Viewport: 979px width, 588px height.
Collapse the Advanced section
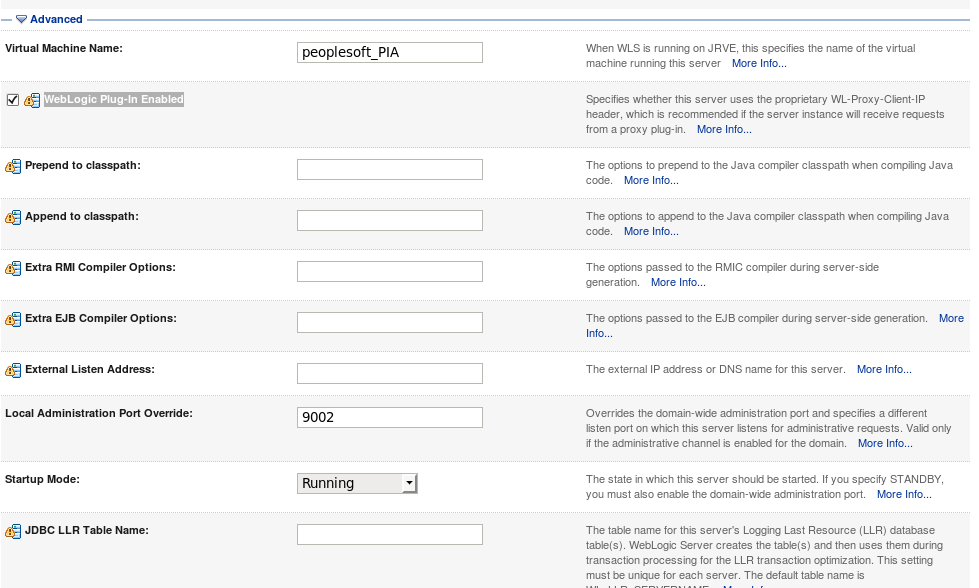22,19
